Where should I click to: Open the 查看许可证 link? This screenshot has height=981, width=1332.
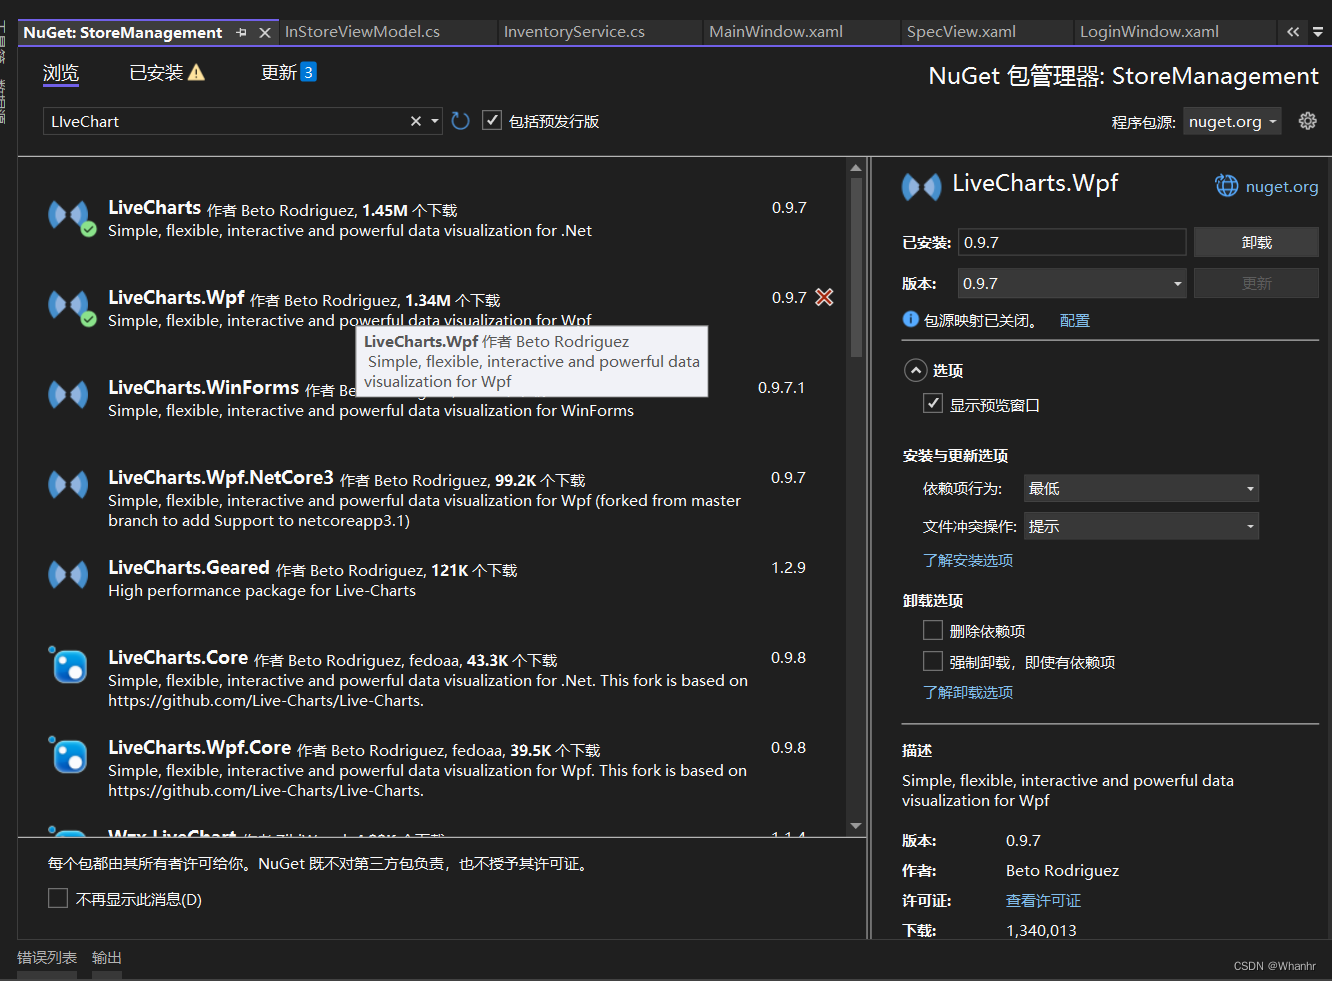coord(1043,900)
